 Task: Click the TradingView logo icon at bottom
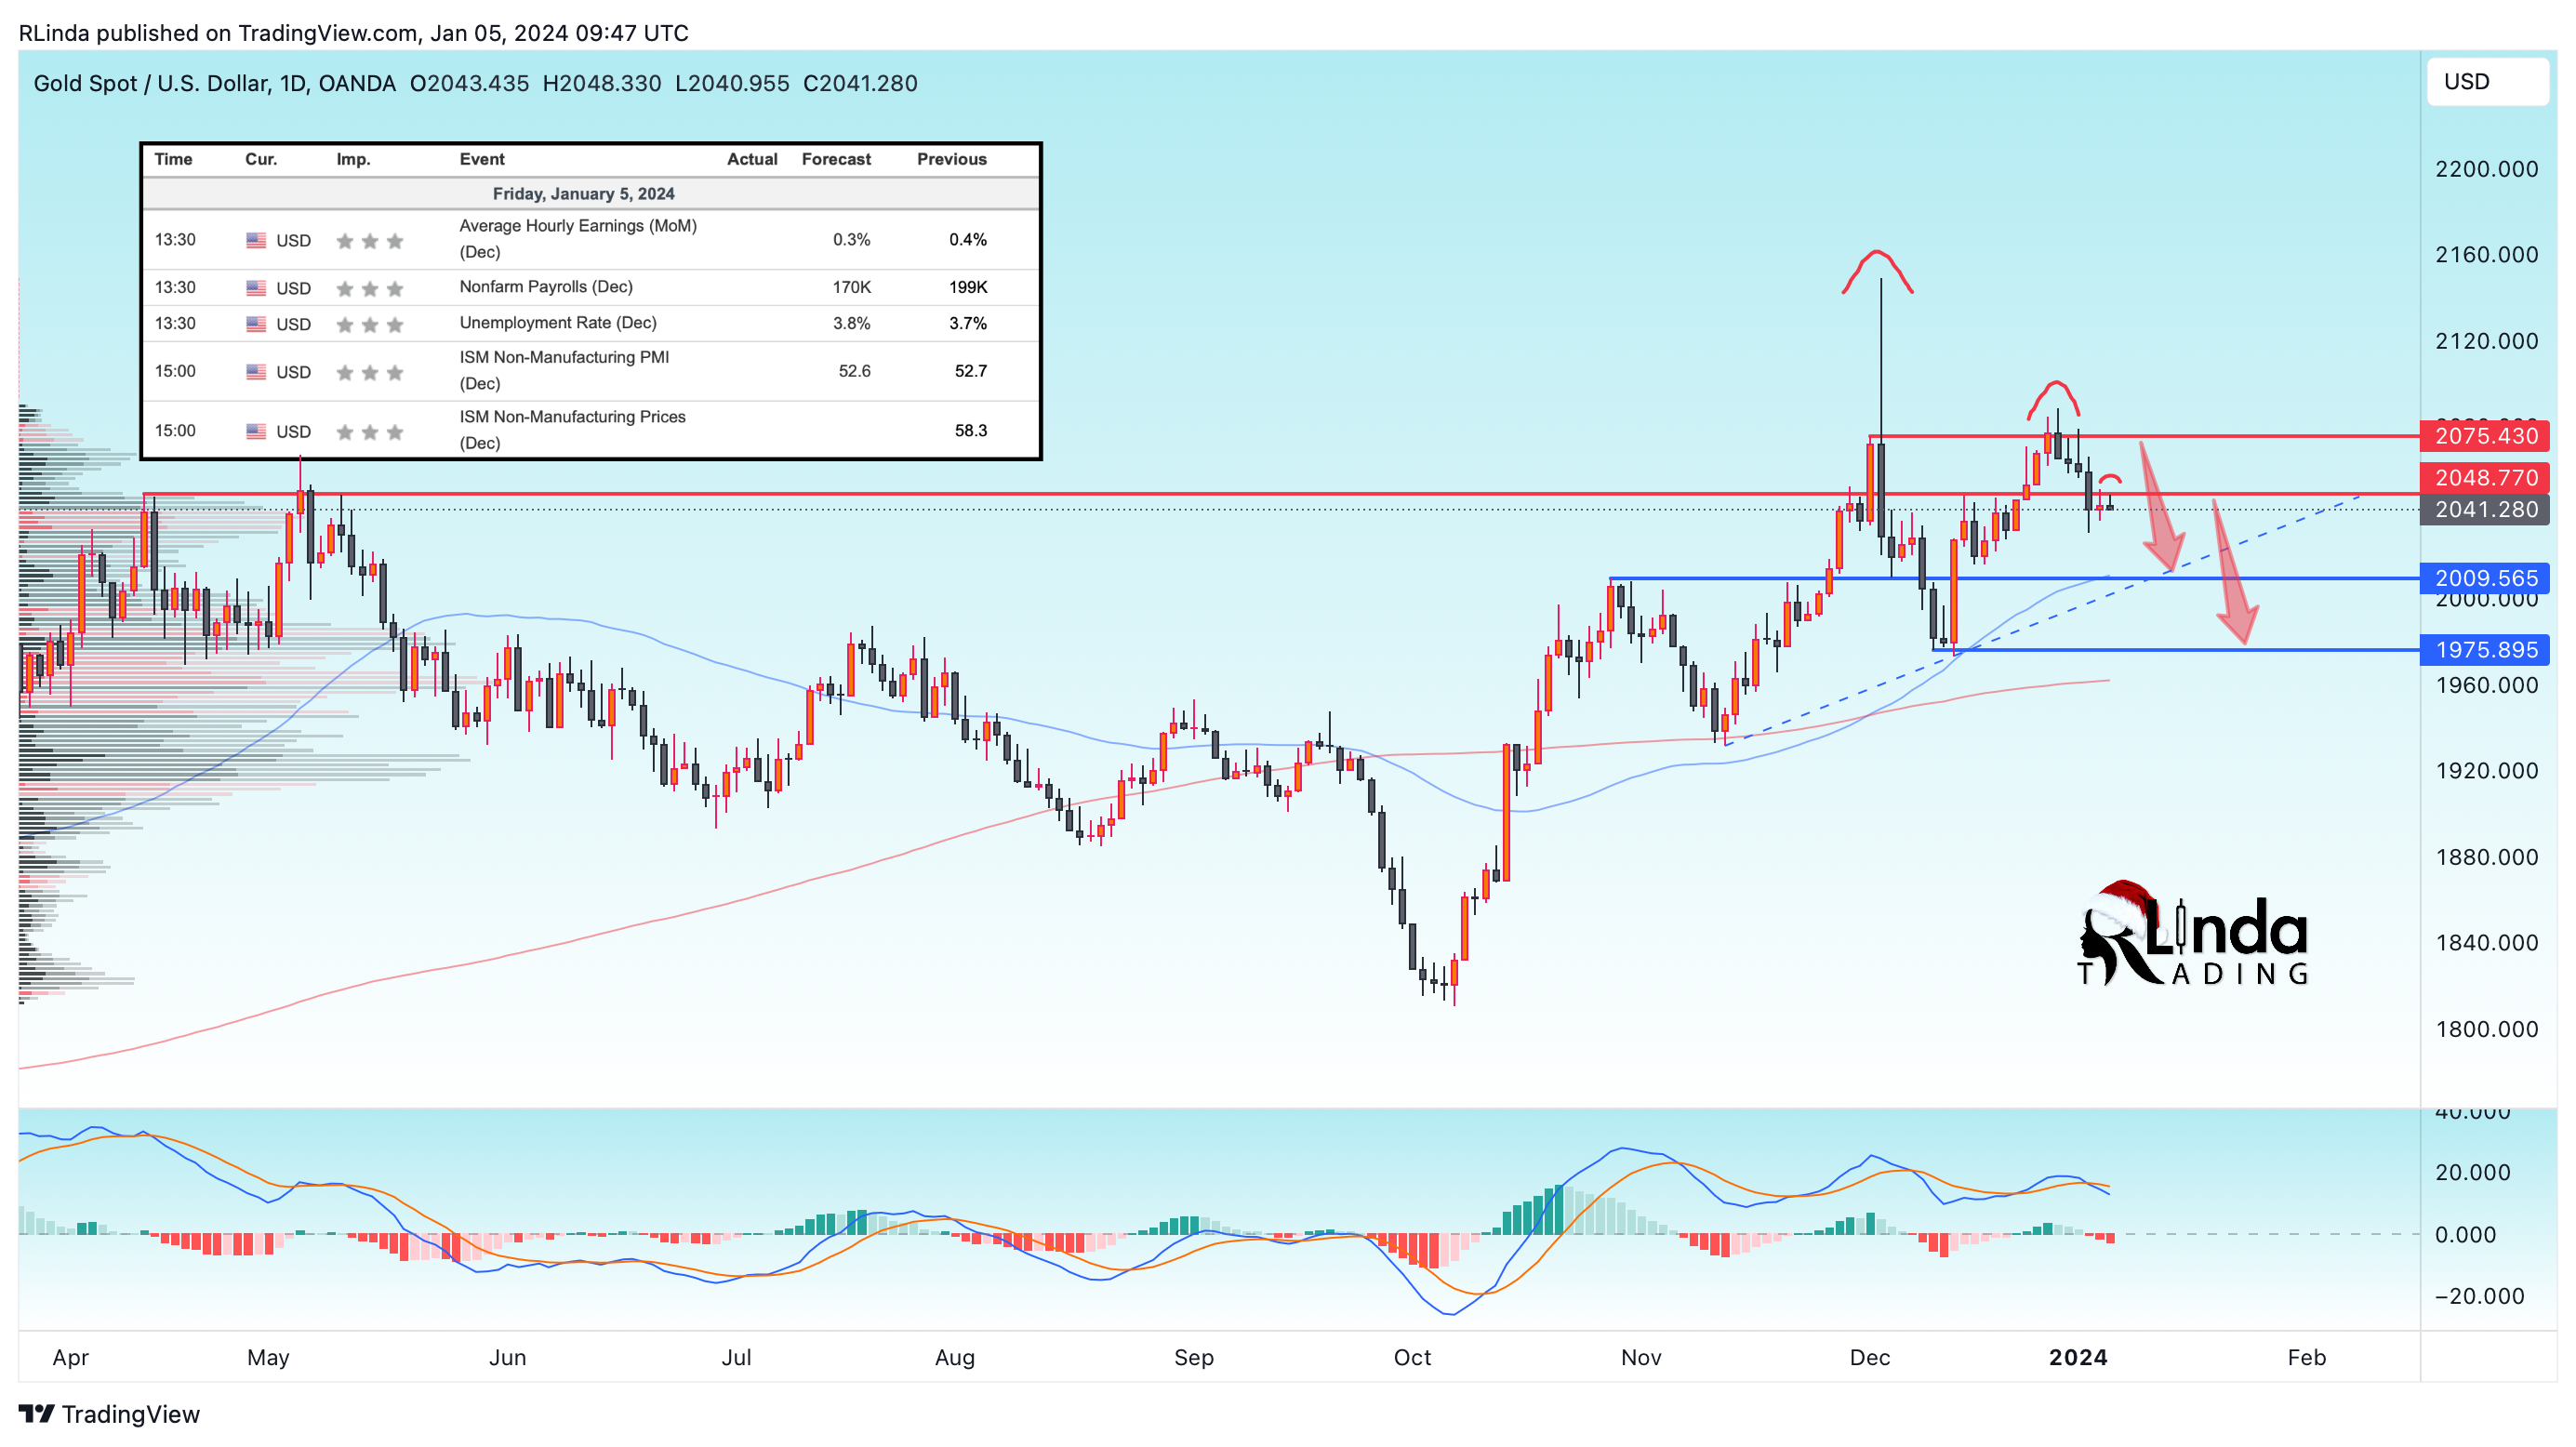[x=36, y=1414]
